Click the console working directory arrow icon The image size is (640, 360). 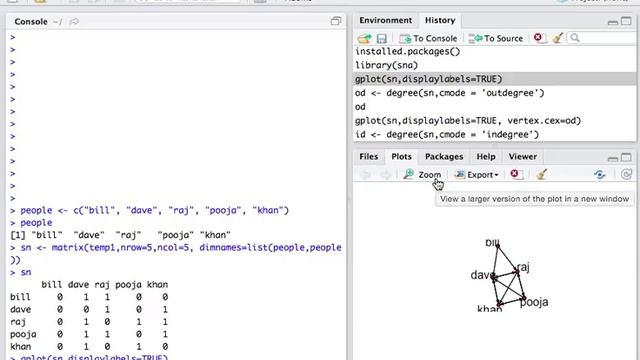[74, 22]
